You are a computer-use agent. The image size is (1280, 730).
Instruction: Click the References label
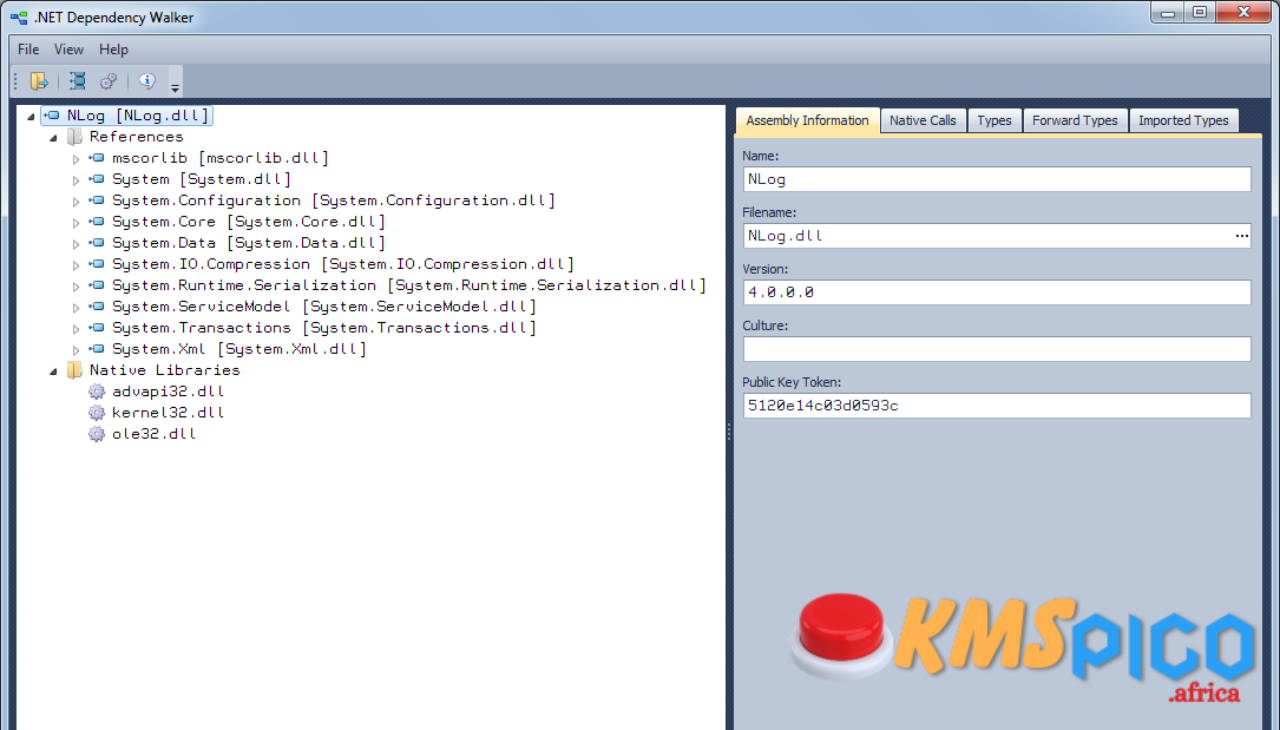pos(137,137)
